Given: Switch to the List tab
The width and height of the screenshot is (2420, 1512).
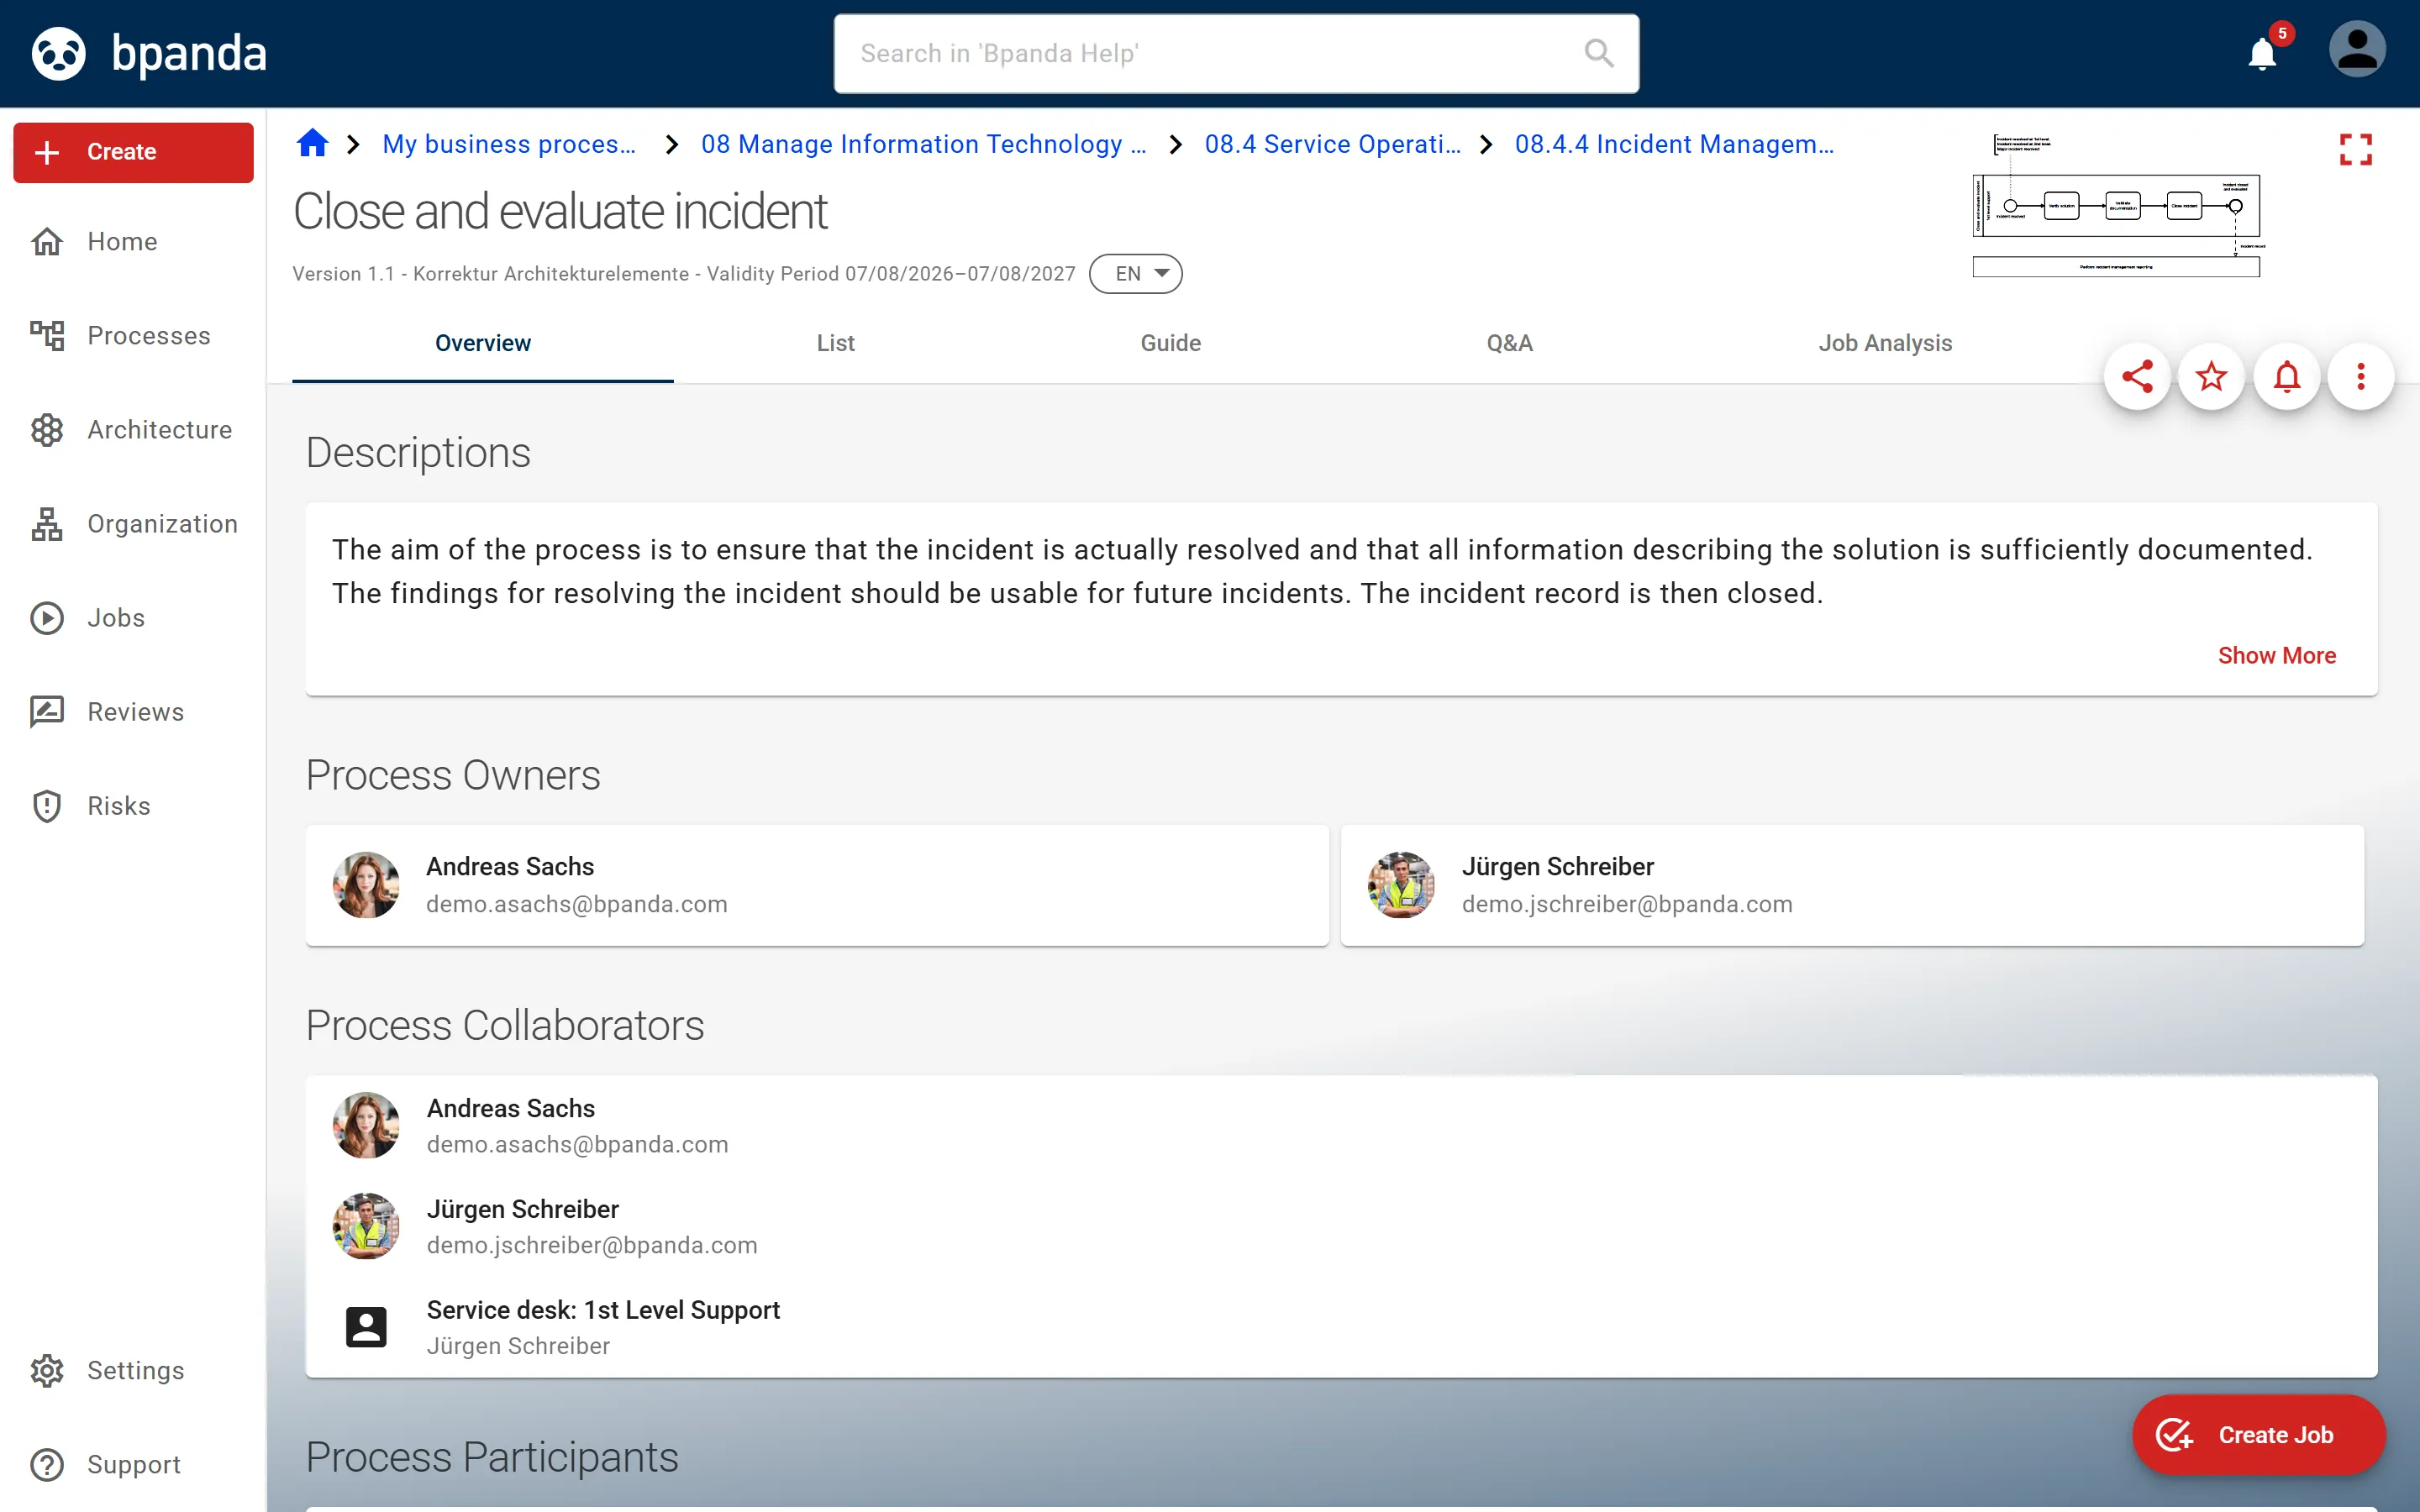Looking at the screenshot, I should 835,343.
